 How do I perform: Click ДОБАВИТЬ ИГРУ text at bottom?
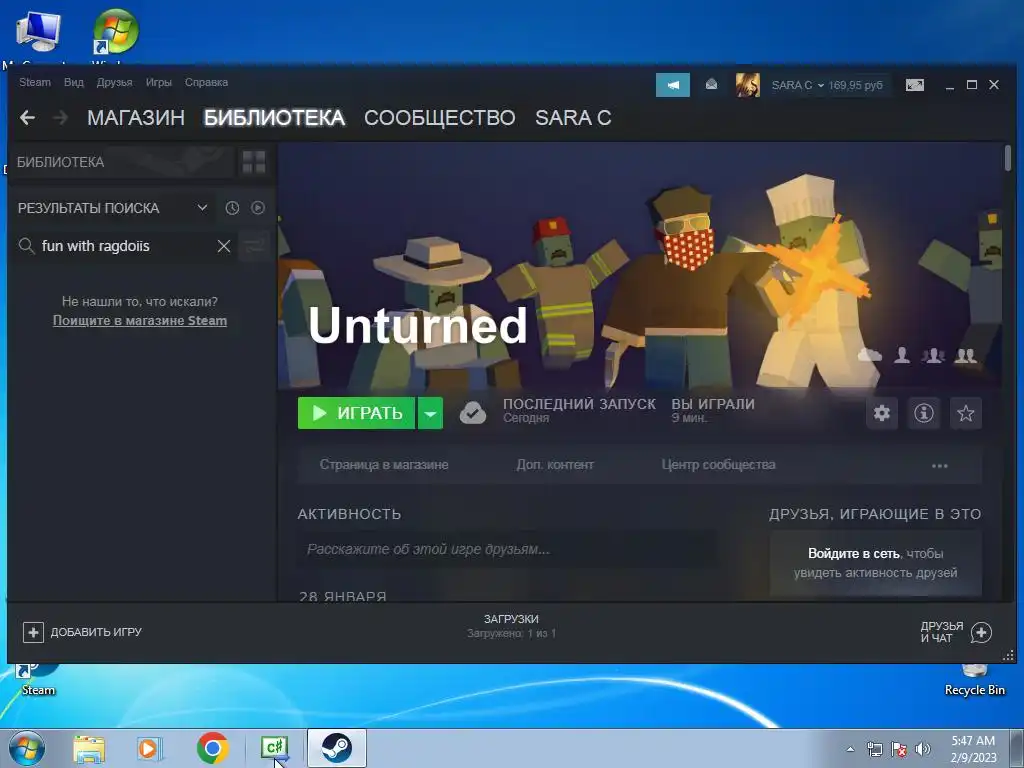coord(96,632)
